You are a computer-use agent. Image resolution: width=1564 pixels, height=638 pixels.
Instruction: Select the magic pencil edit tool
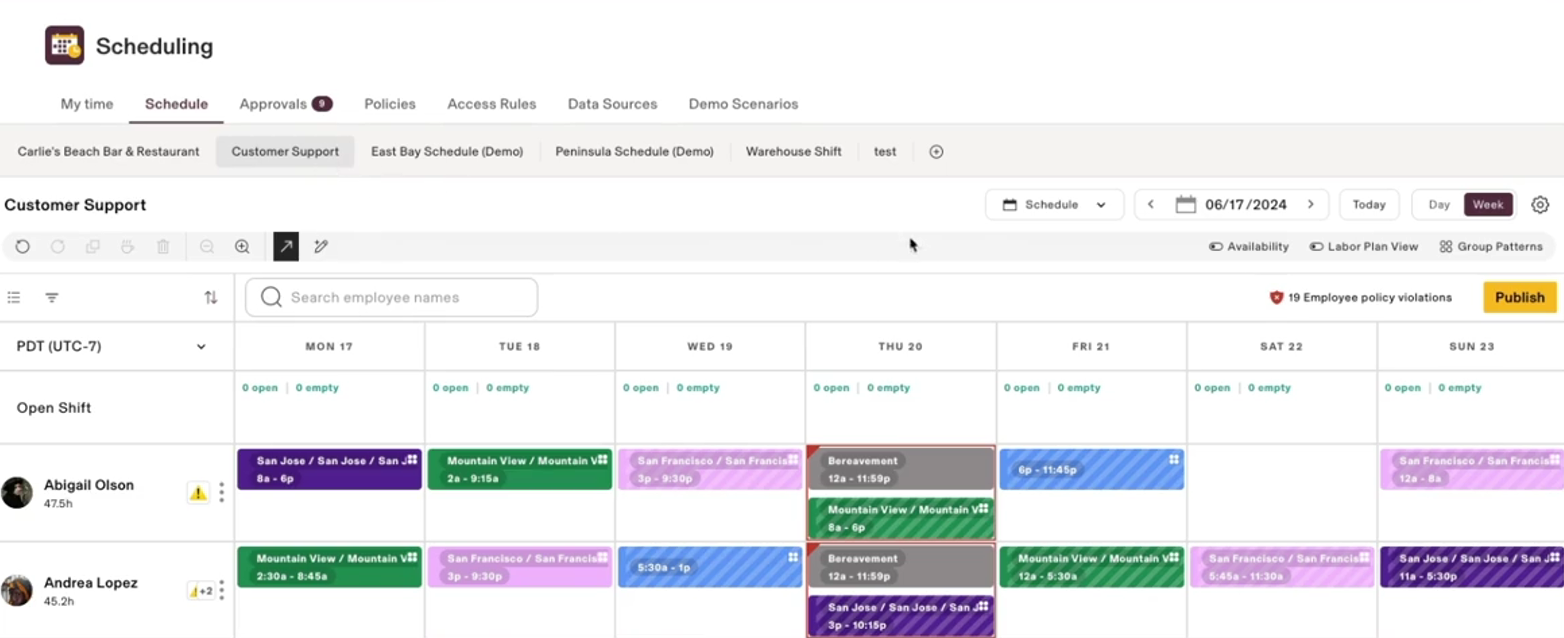tap(321, 246)
